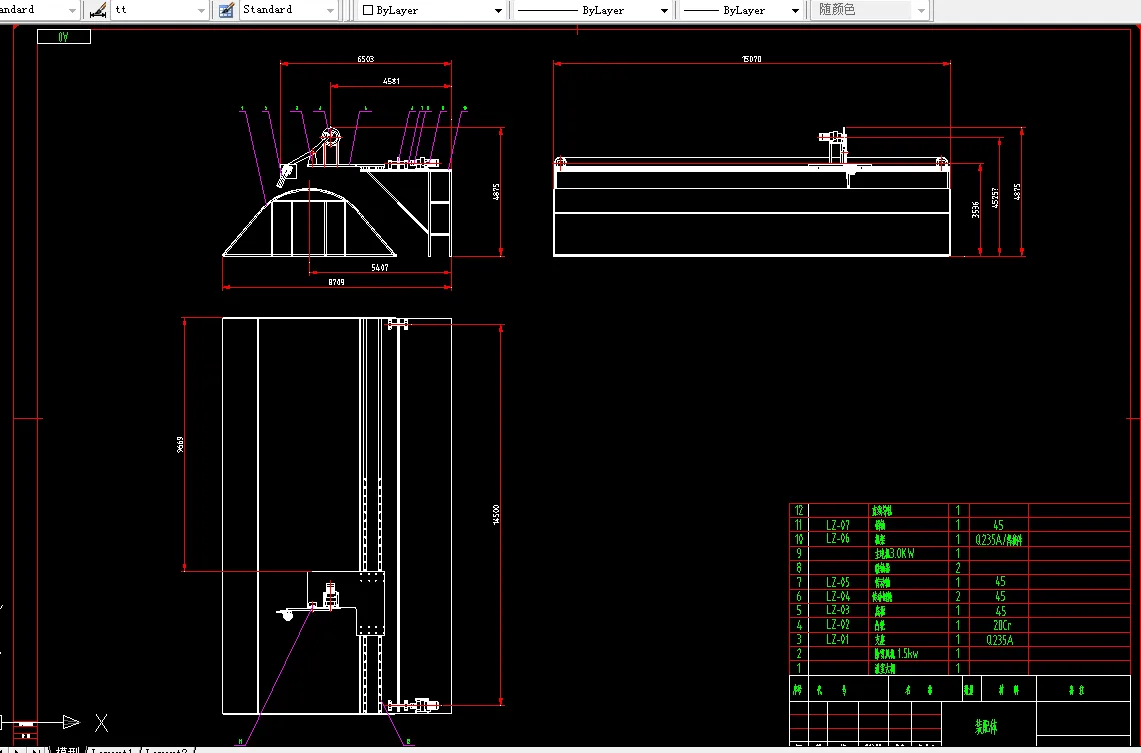
Task: Select the 3536 vertical dimension text
Action: click(x=976, y=210)
